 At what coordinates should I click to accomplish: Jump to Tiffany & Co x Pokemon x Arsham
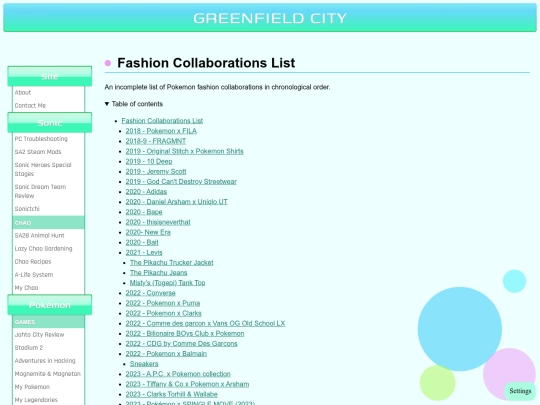click(x=187, y=384)
